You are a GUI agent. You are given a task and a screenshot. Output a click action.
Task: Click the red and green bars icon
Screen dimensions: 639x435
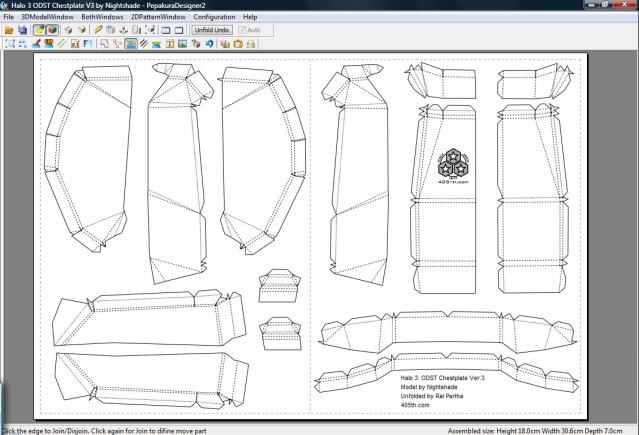[x=225, y=44]
